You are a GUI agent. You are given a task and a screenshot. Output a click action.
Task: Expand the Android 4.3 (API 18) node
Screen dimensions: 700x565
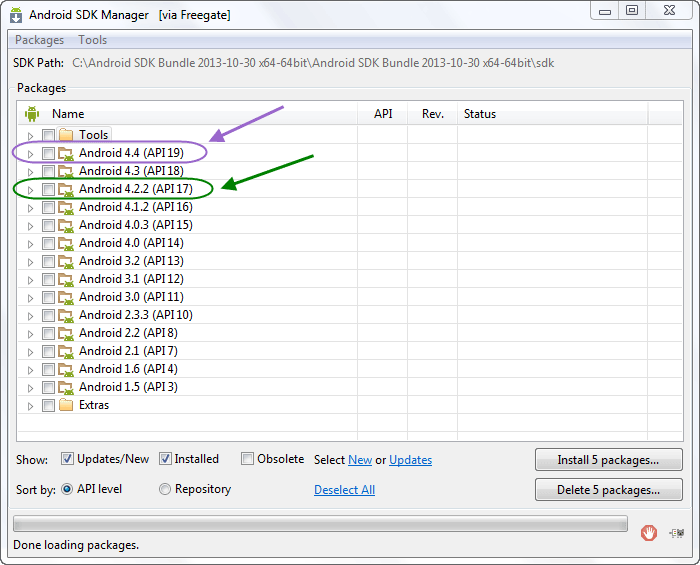(x=30, y=172)
